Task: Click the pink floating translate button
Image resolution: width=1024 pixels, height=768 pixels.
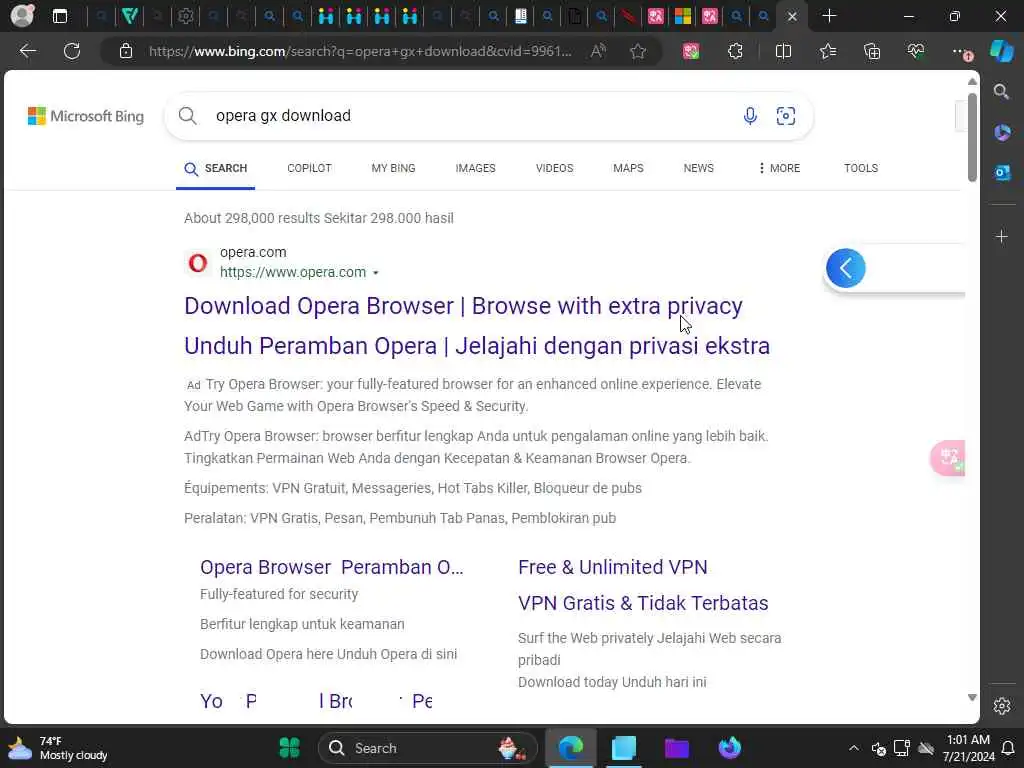Action: pos(948,458)
